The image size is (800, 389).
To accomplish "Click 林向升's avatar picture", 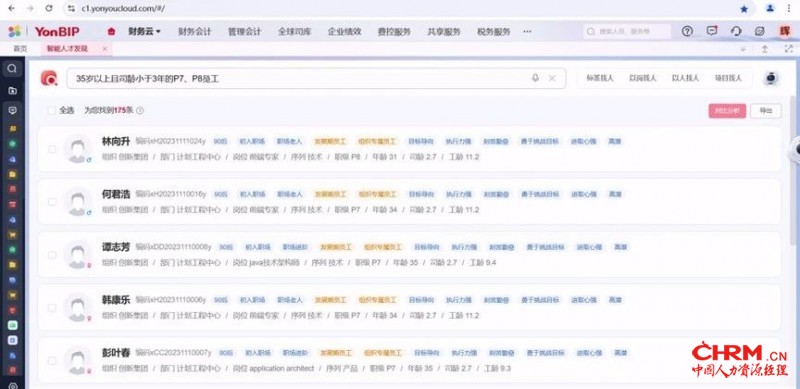I will [x=78, y=149].
